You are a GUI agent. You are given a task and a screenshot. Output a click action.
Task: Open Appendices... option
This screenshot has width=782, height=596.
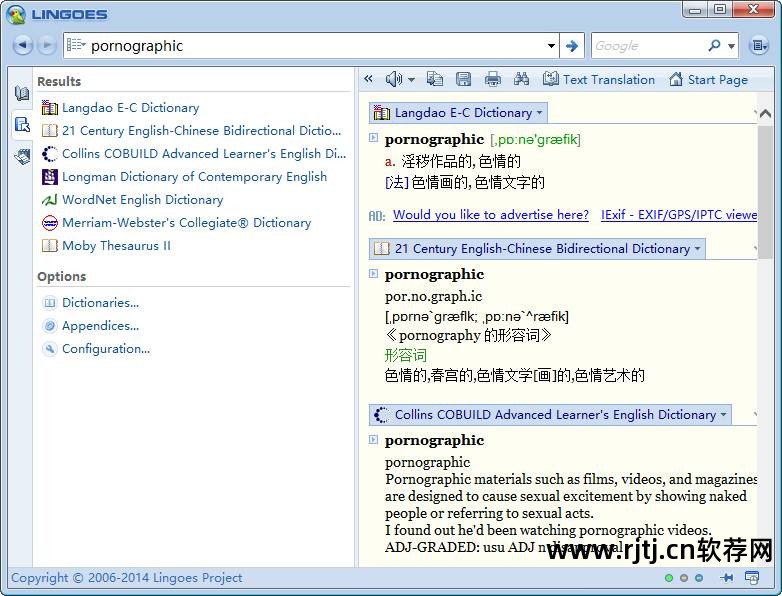100,326
